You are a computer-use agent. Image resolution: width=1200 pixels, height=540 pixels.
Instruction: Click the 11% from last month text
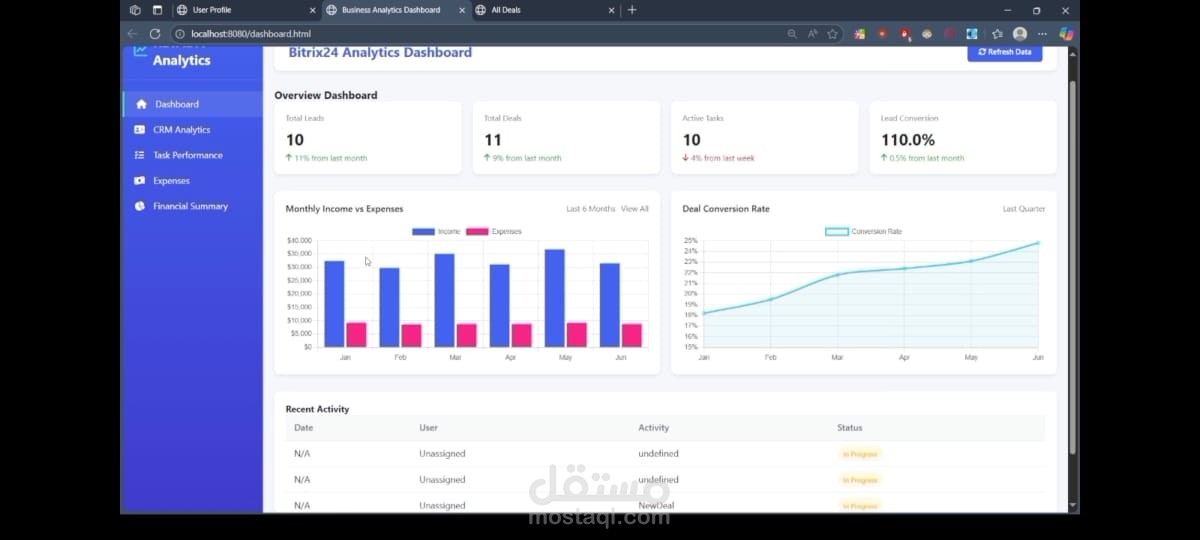[x=331, y=158]
